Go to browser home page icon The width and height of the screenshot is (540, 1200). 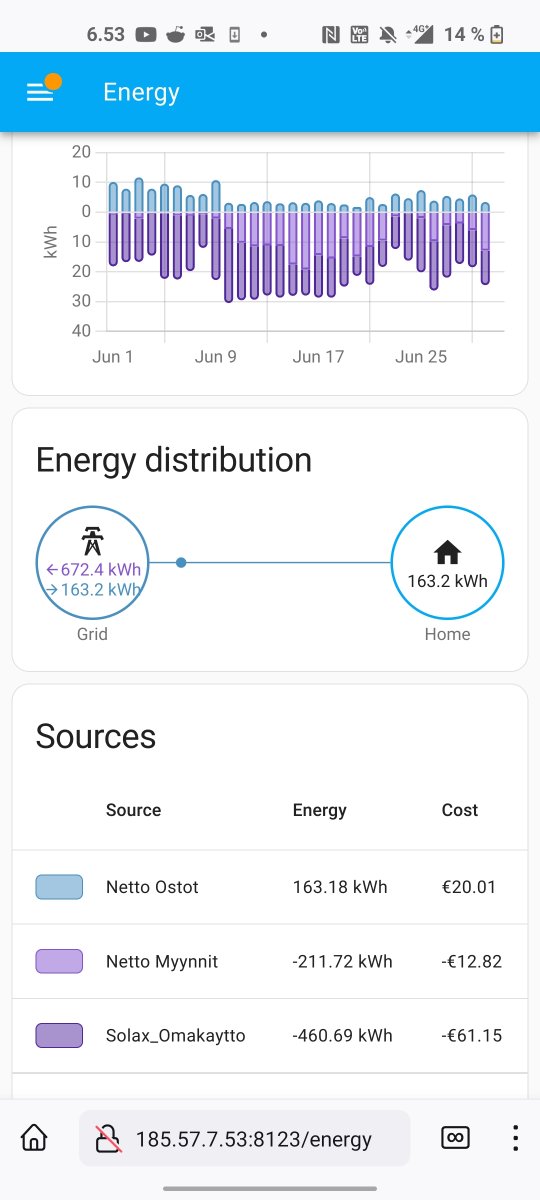pyautogui.click(x=34, y=1138)
